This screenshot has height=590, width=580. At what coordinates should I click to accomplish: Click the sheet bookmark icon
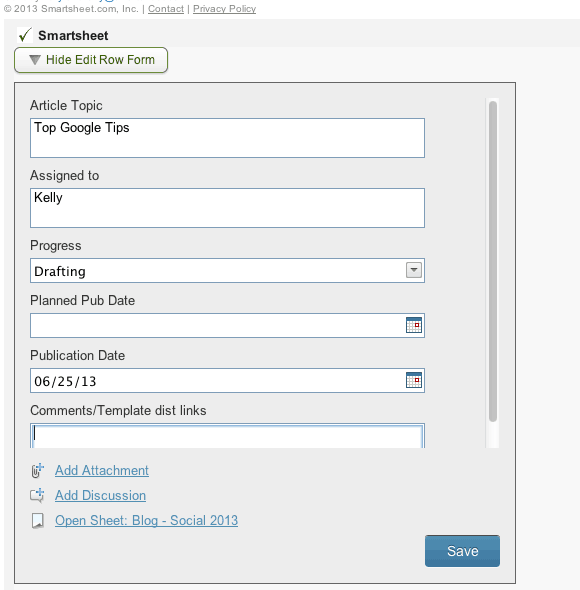38,521
